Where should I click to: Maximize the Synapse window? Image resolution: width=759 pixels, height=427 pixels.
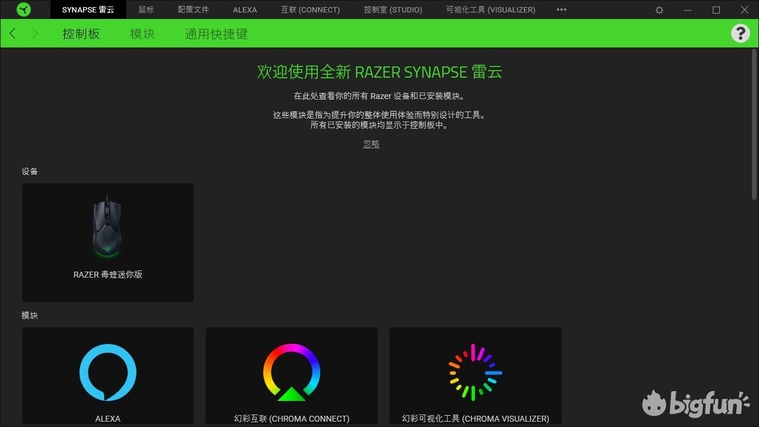click(x=716, y=10)
